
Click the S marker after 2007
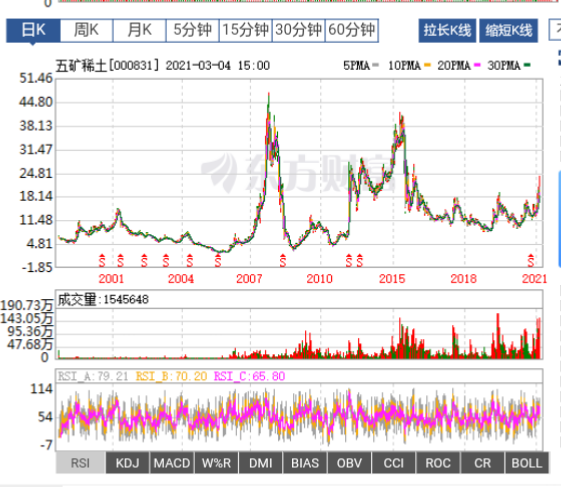(x=283, y=260)
